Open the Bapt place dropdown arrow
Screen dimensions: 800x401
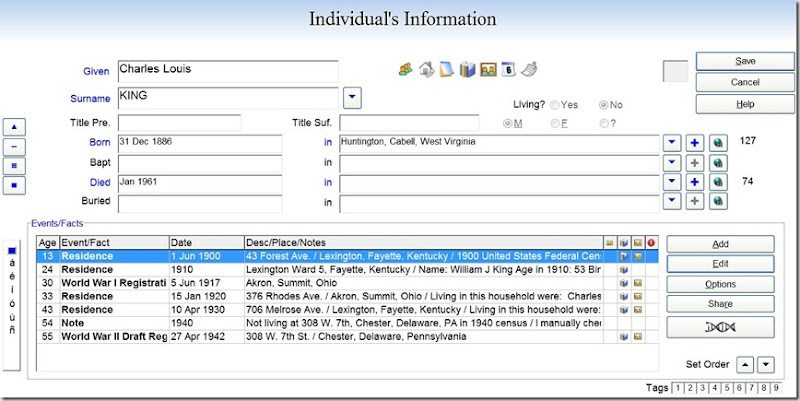click(x=672, y=163)
